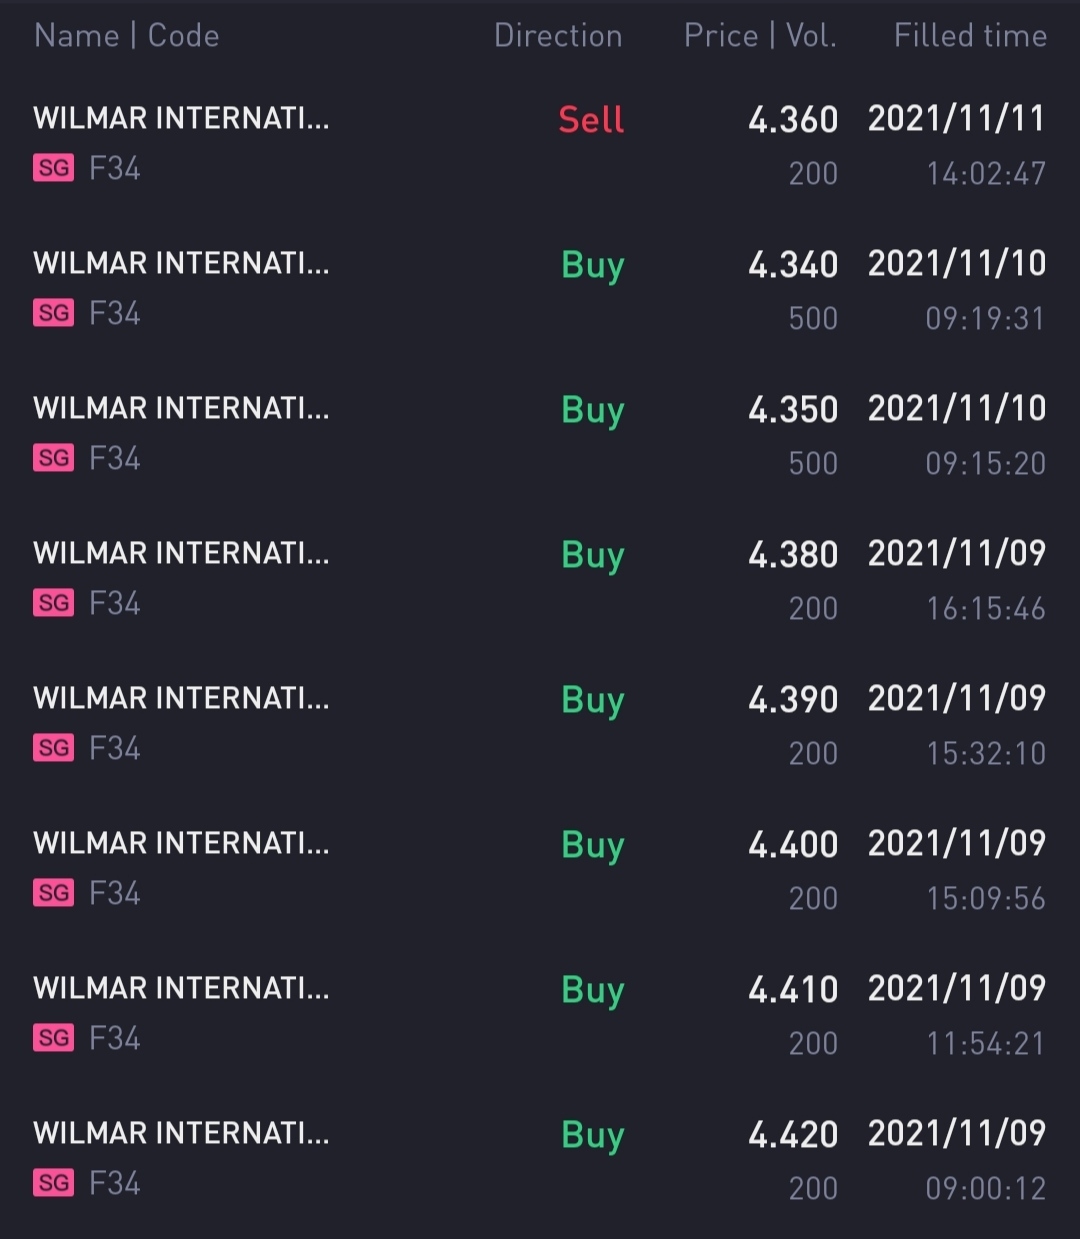
Task: Tap the Price | Vol. column header
Action: pos(760,36)
